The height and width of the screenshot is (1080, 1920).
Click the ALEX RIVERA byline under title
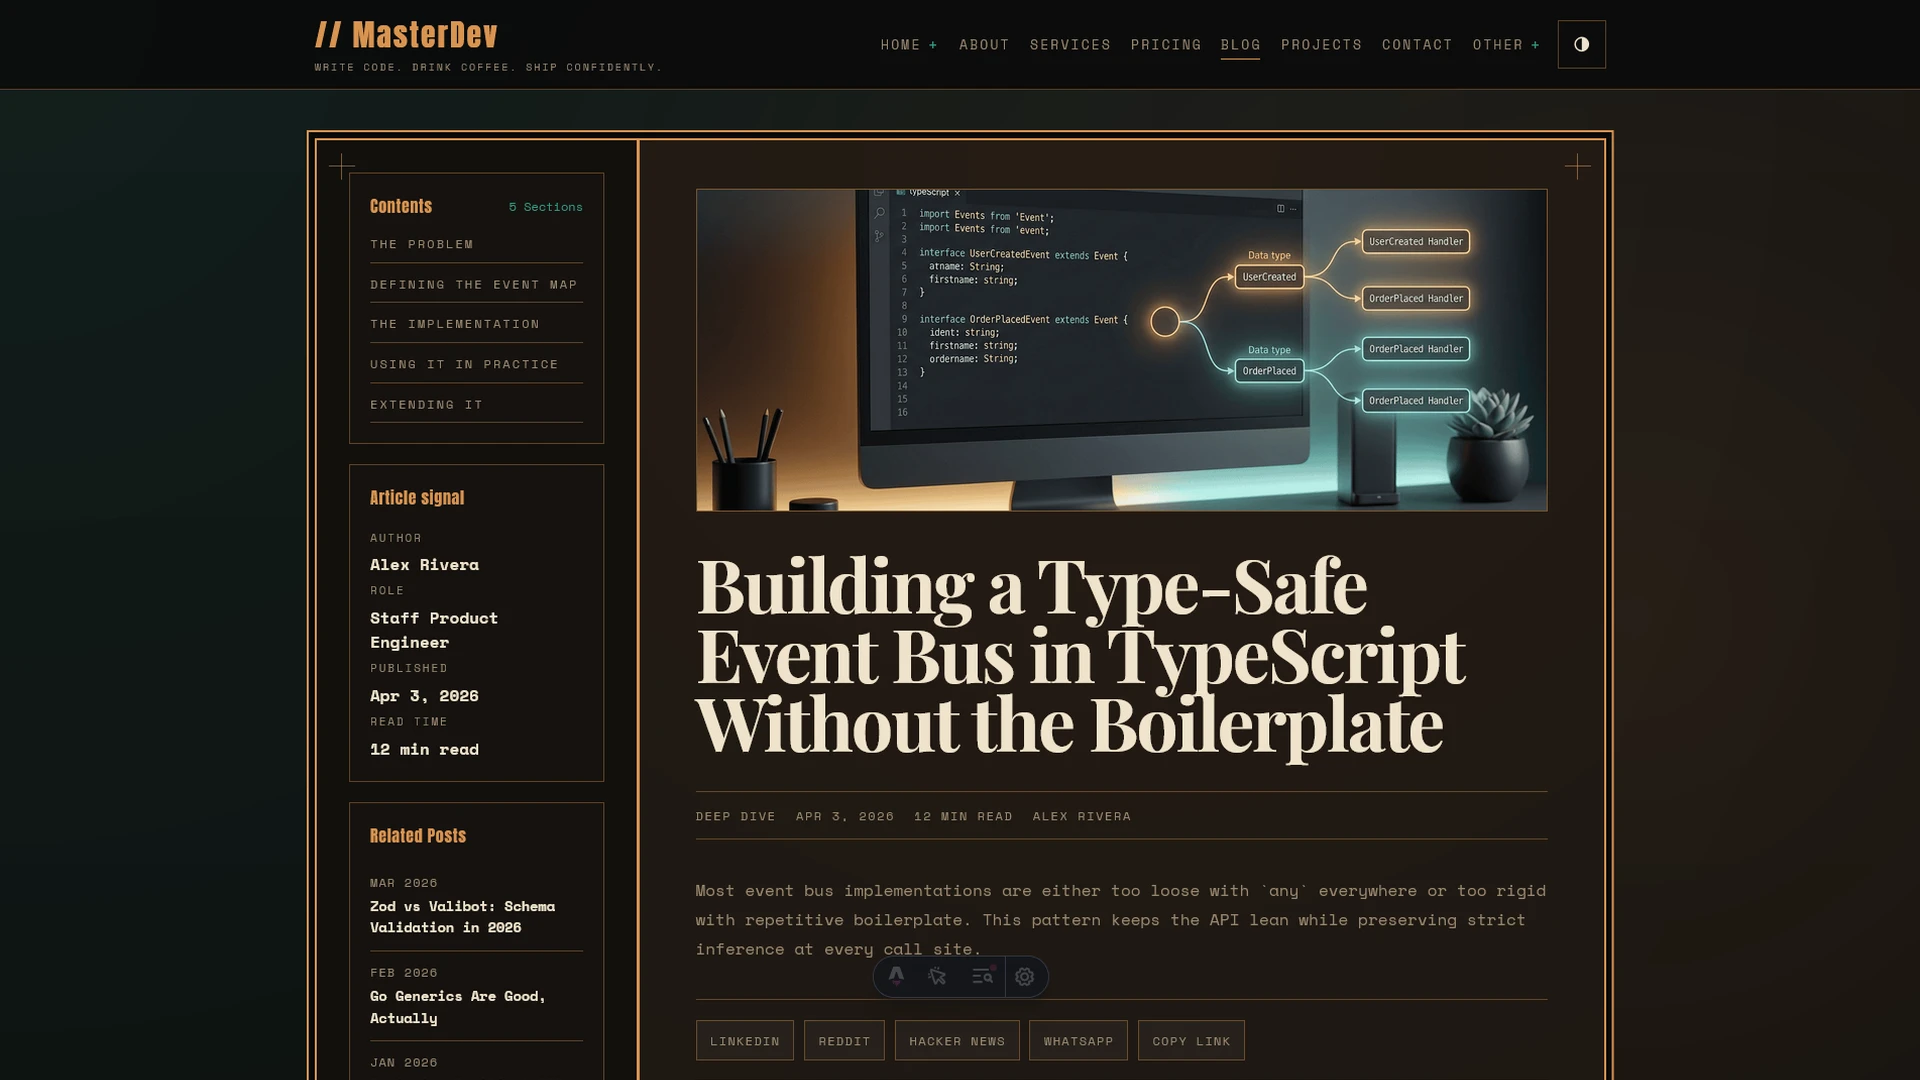point(1081,816)
